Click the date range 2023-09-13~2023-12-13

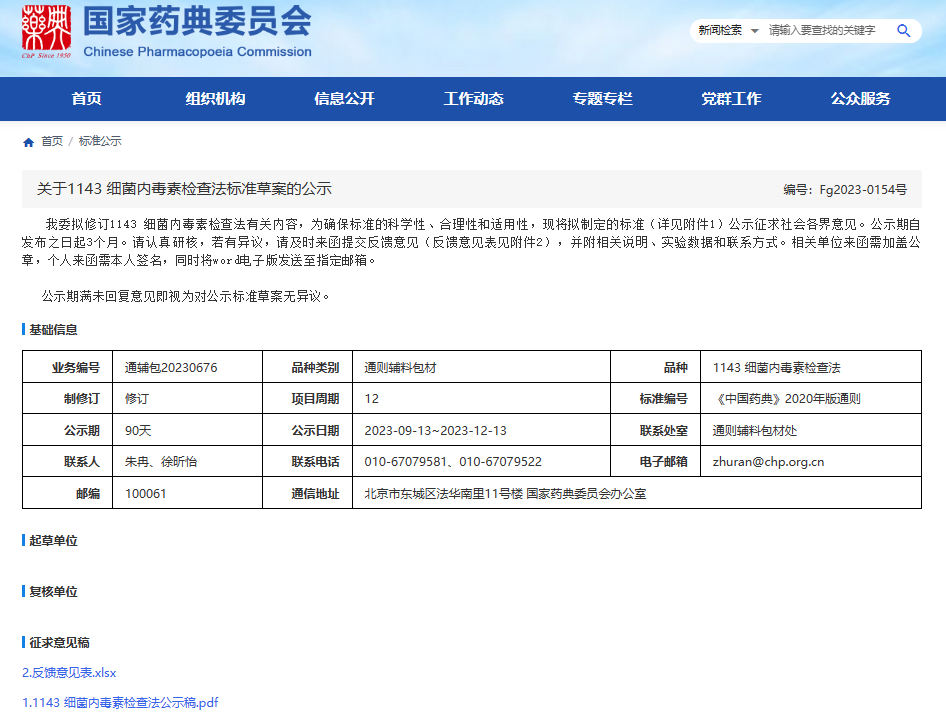tap(436, 430)
